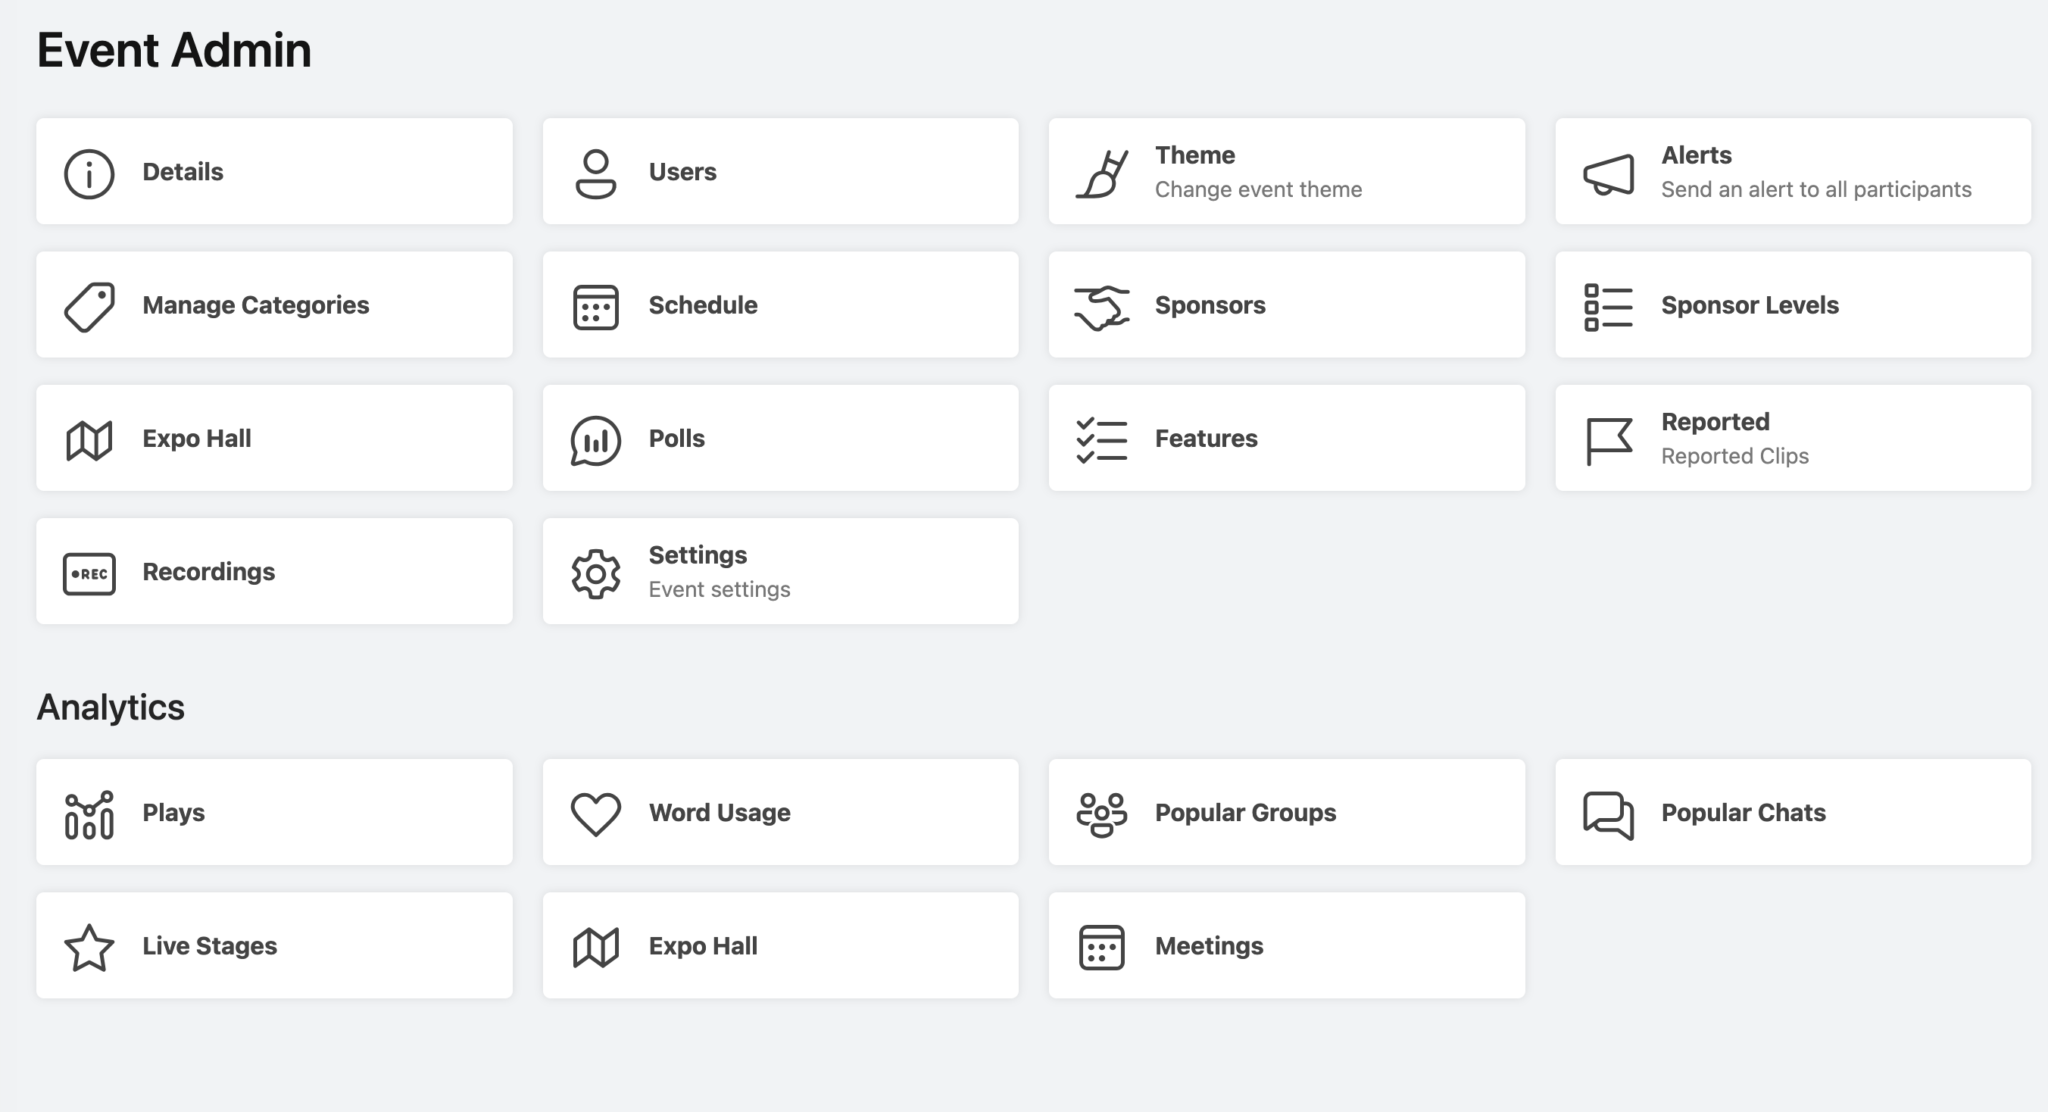This screenshot has width=2048, height=1112.
Task: Click the Schedule calendar icon
Action: point(595,305)
